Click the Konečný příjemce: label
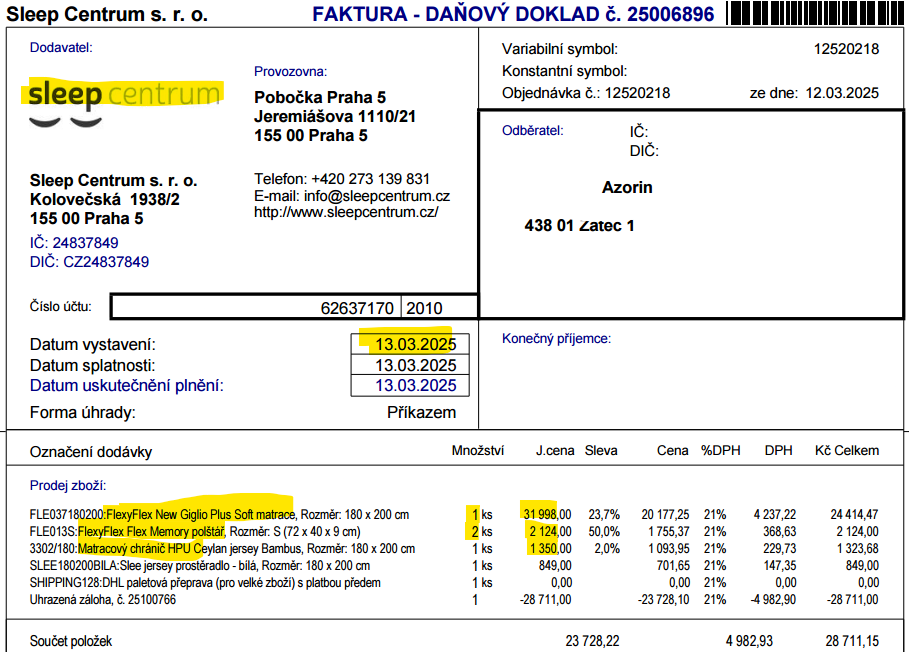 pos(557,338)
